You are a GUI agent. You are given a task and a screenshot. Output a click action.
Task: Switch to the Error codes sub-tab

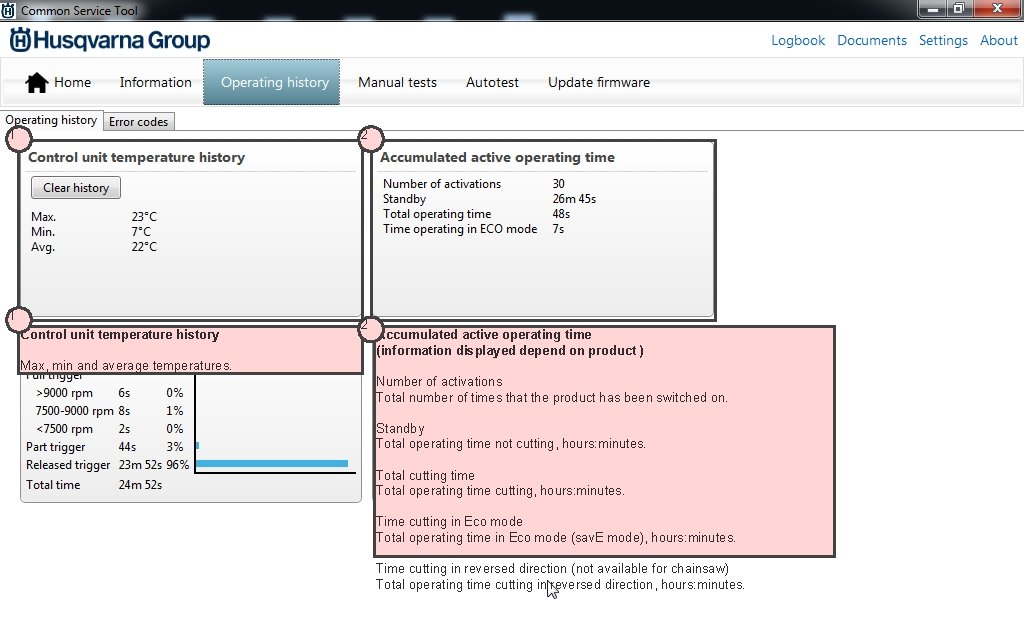click(x=138, y=121)
